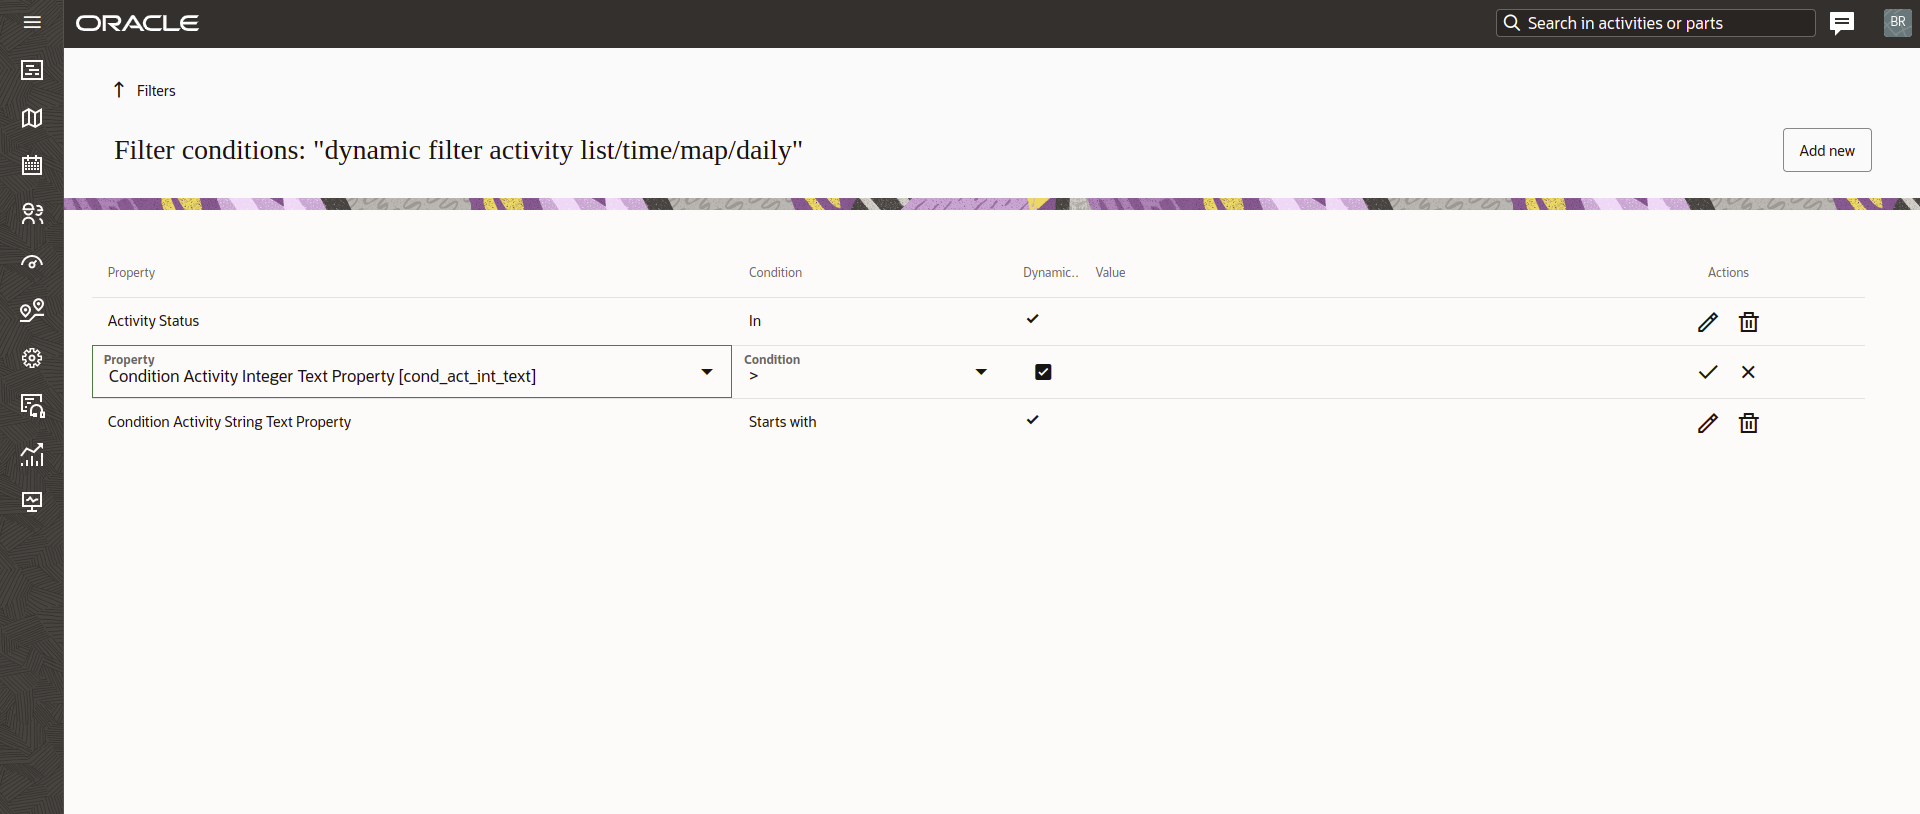Delete the Activity Status condition

coord(1748,322)
